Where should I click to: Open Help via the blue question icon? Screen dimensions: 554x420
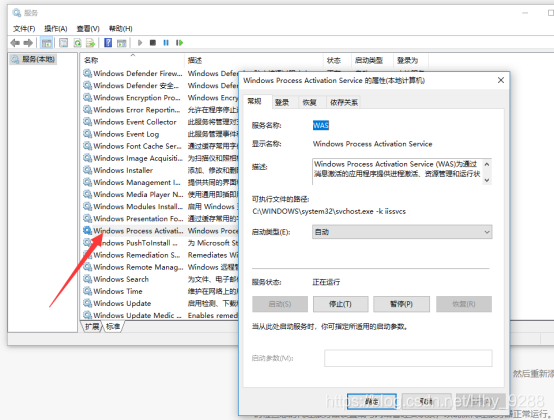tap(108, 43)
